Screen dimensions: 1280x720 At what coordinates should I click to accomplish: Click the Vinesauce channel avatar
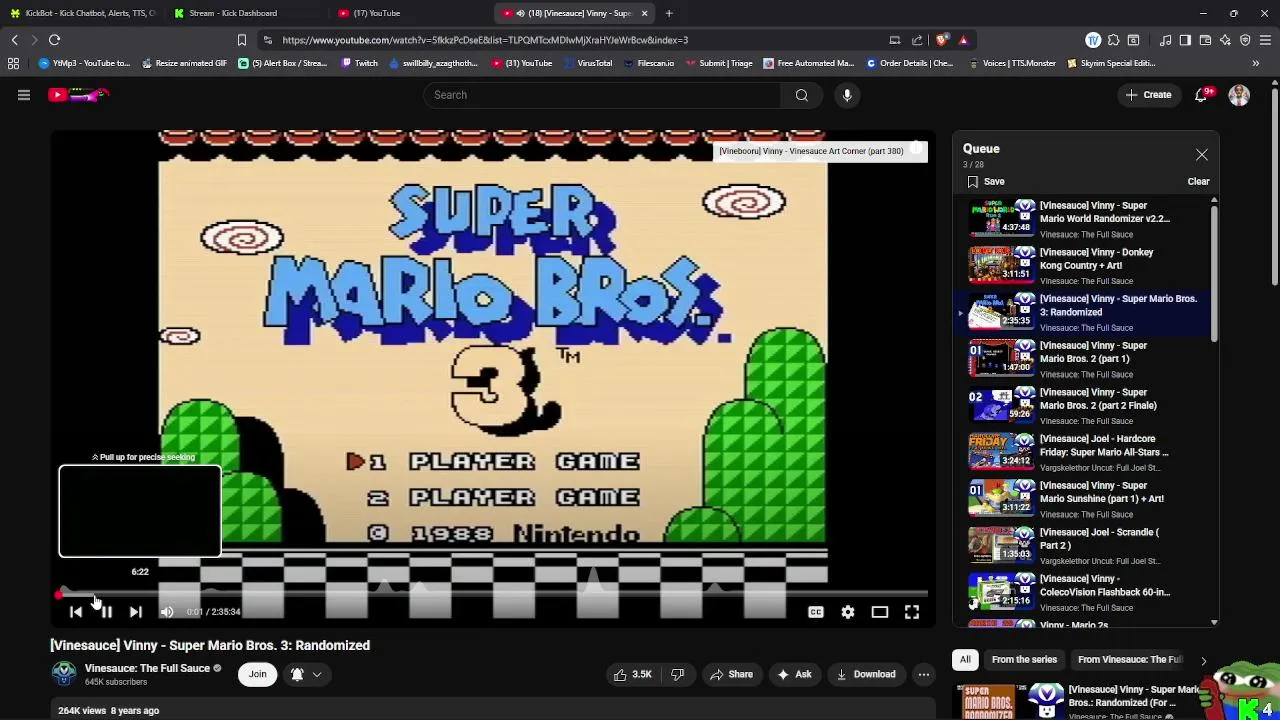pos(64,673)
